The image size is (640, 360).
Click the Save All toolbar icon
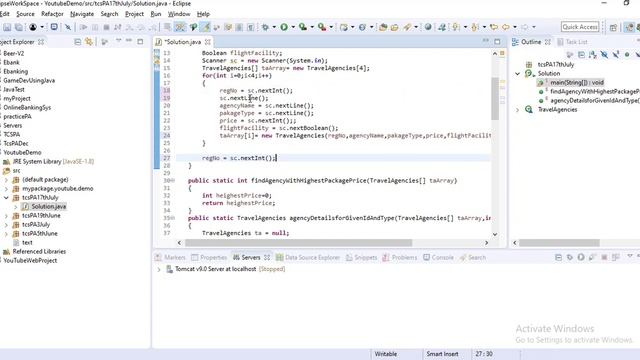[x=19, y=27]
